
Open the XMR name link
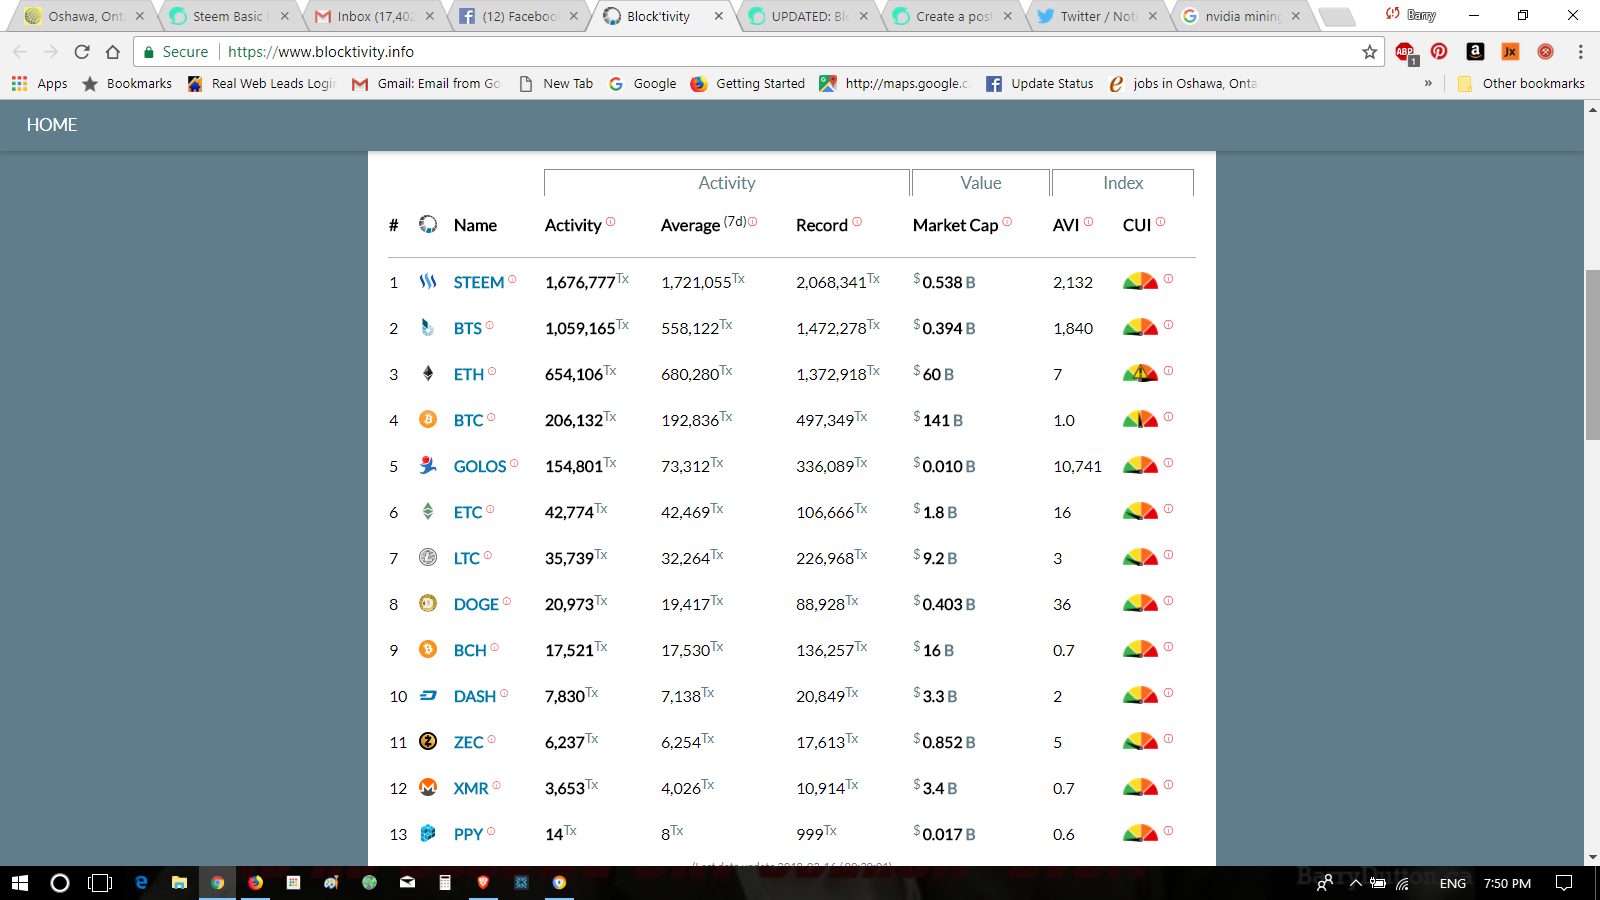[471, 789]
